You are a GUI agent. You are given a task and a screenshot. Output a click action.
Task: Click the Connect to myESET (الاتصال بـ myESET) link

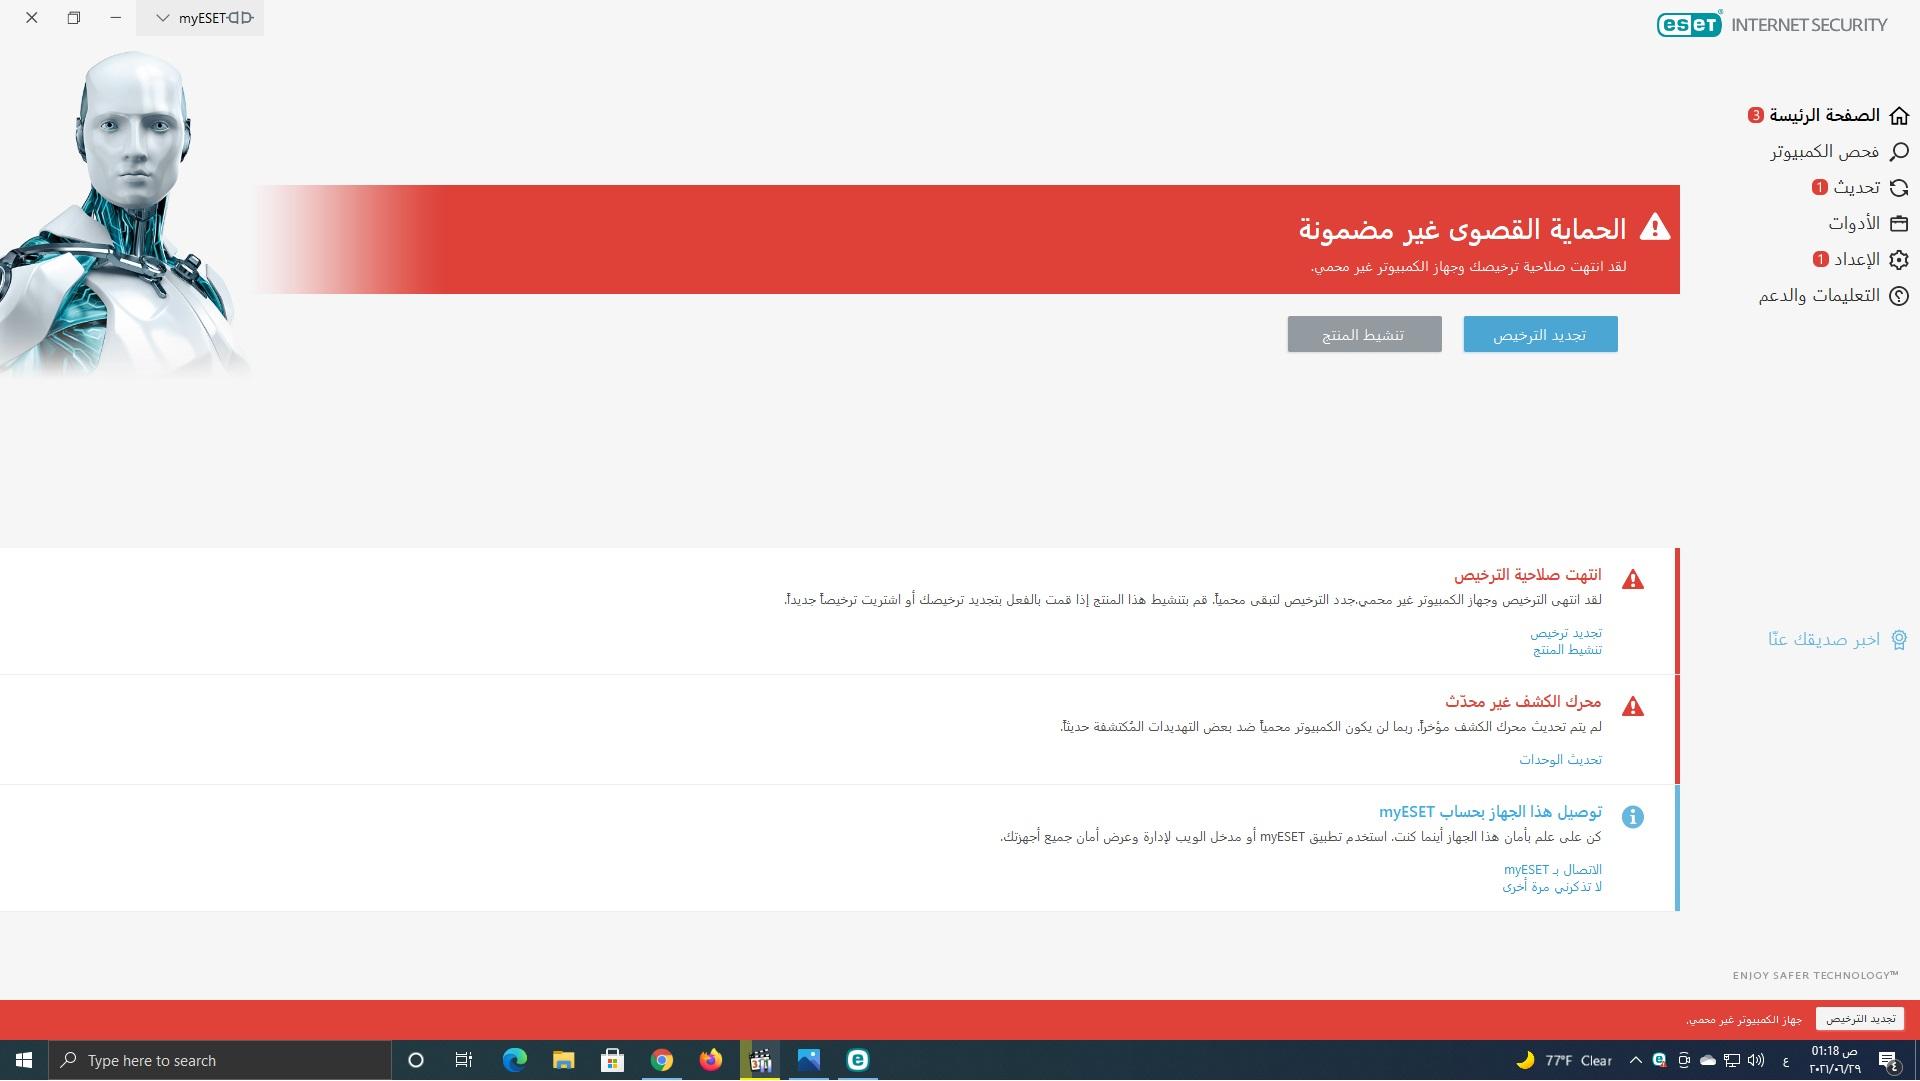(x=1553, y=870)
